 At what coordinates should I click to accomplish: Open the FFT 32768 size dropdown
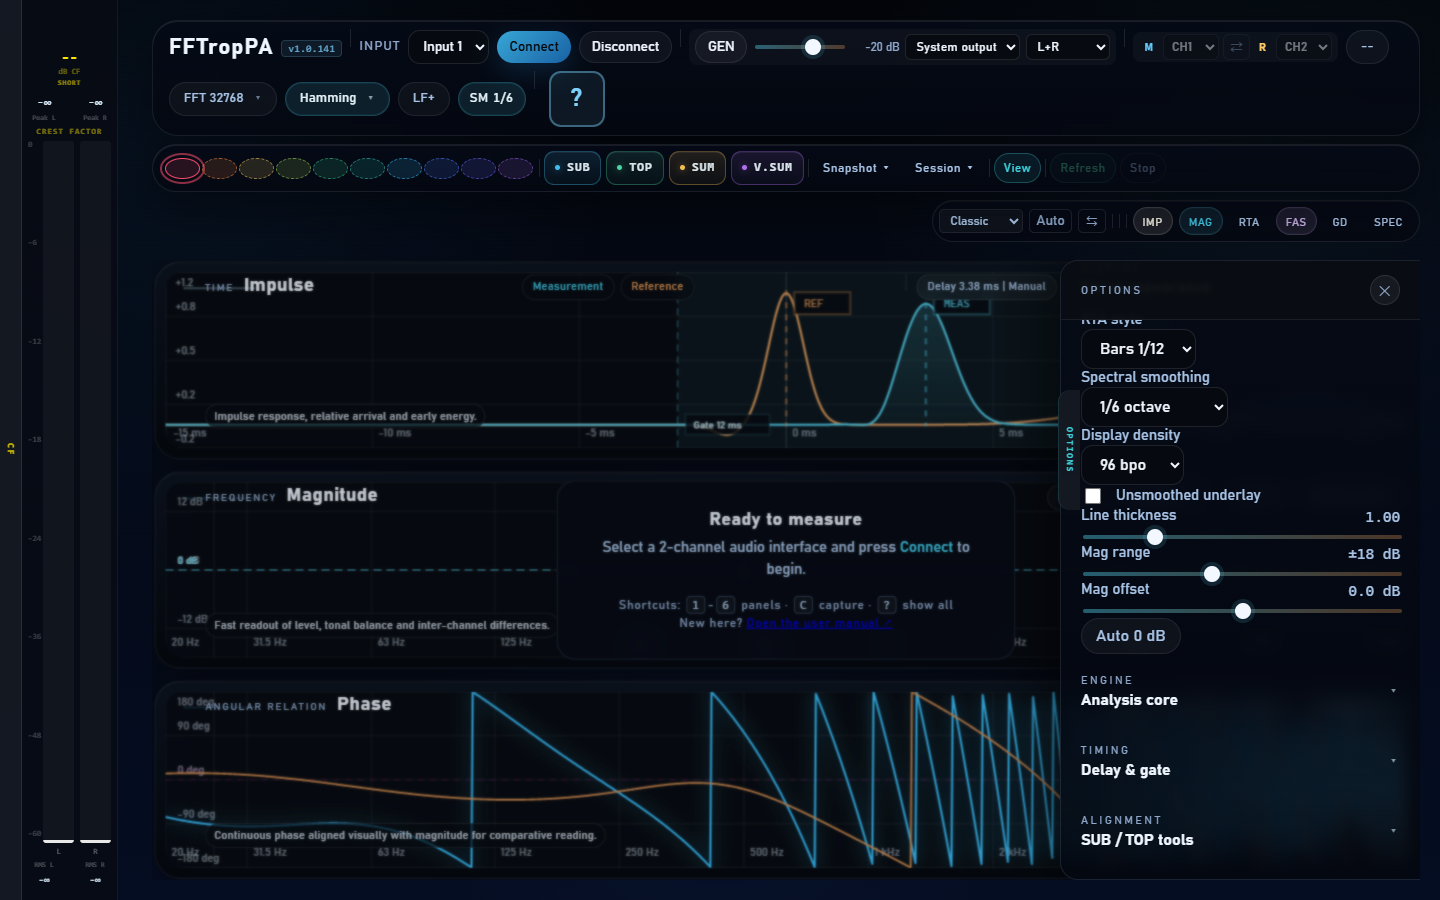point(222,99)
